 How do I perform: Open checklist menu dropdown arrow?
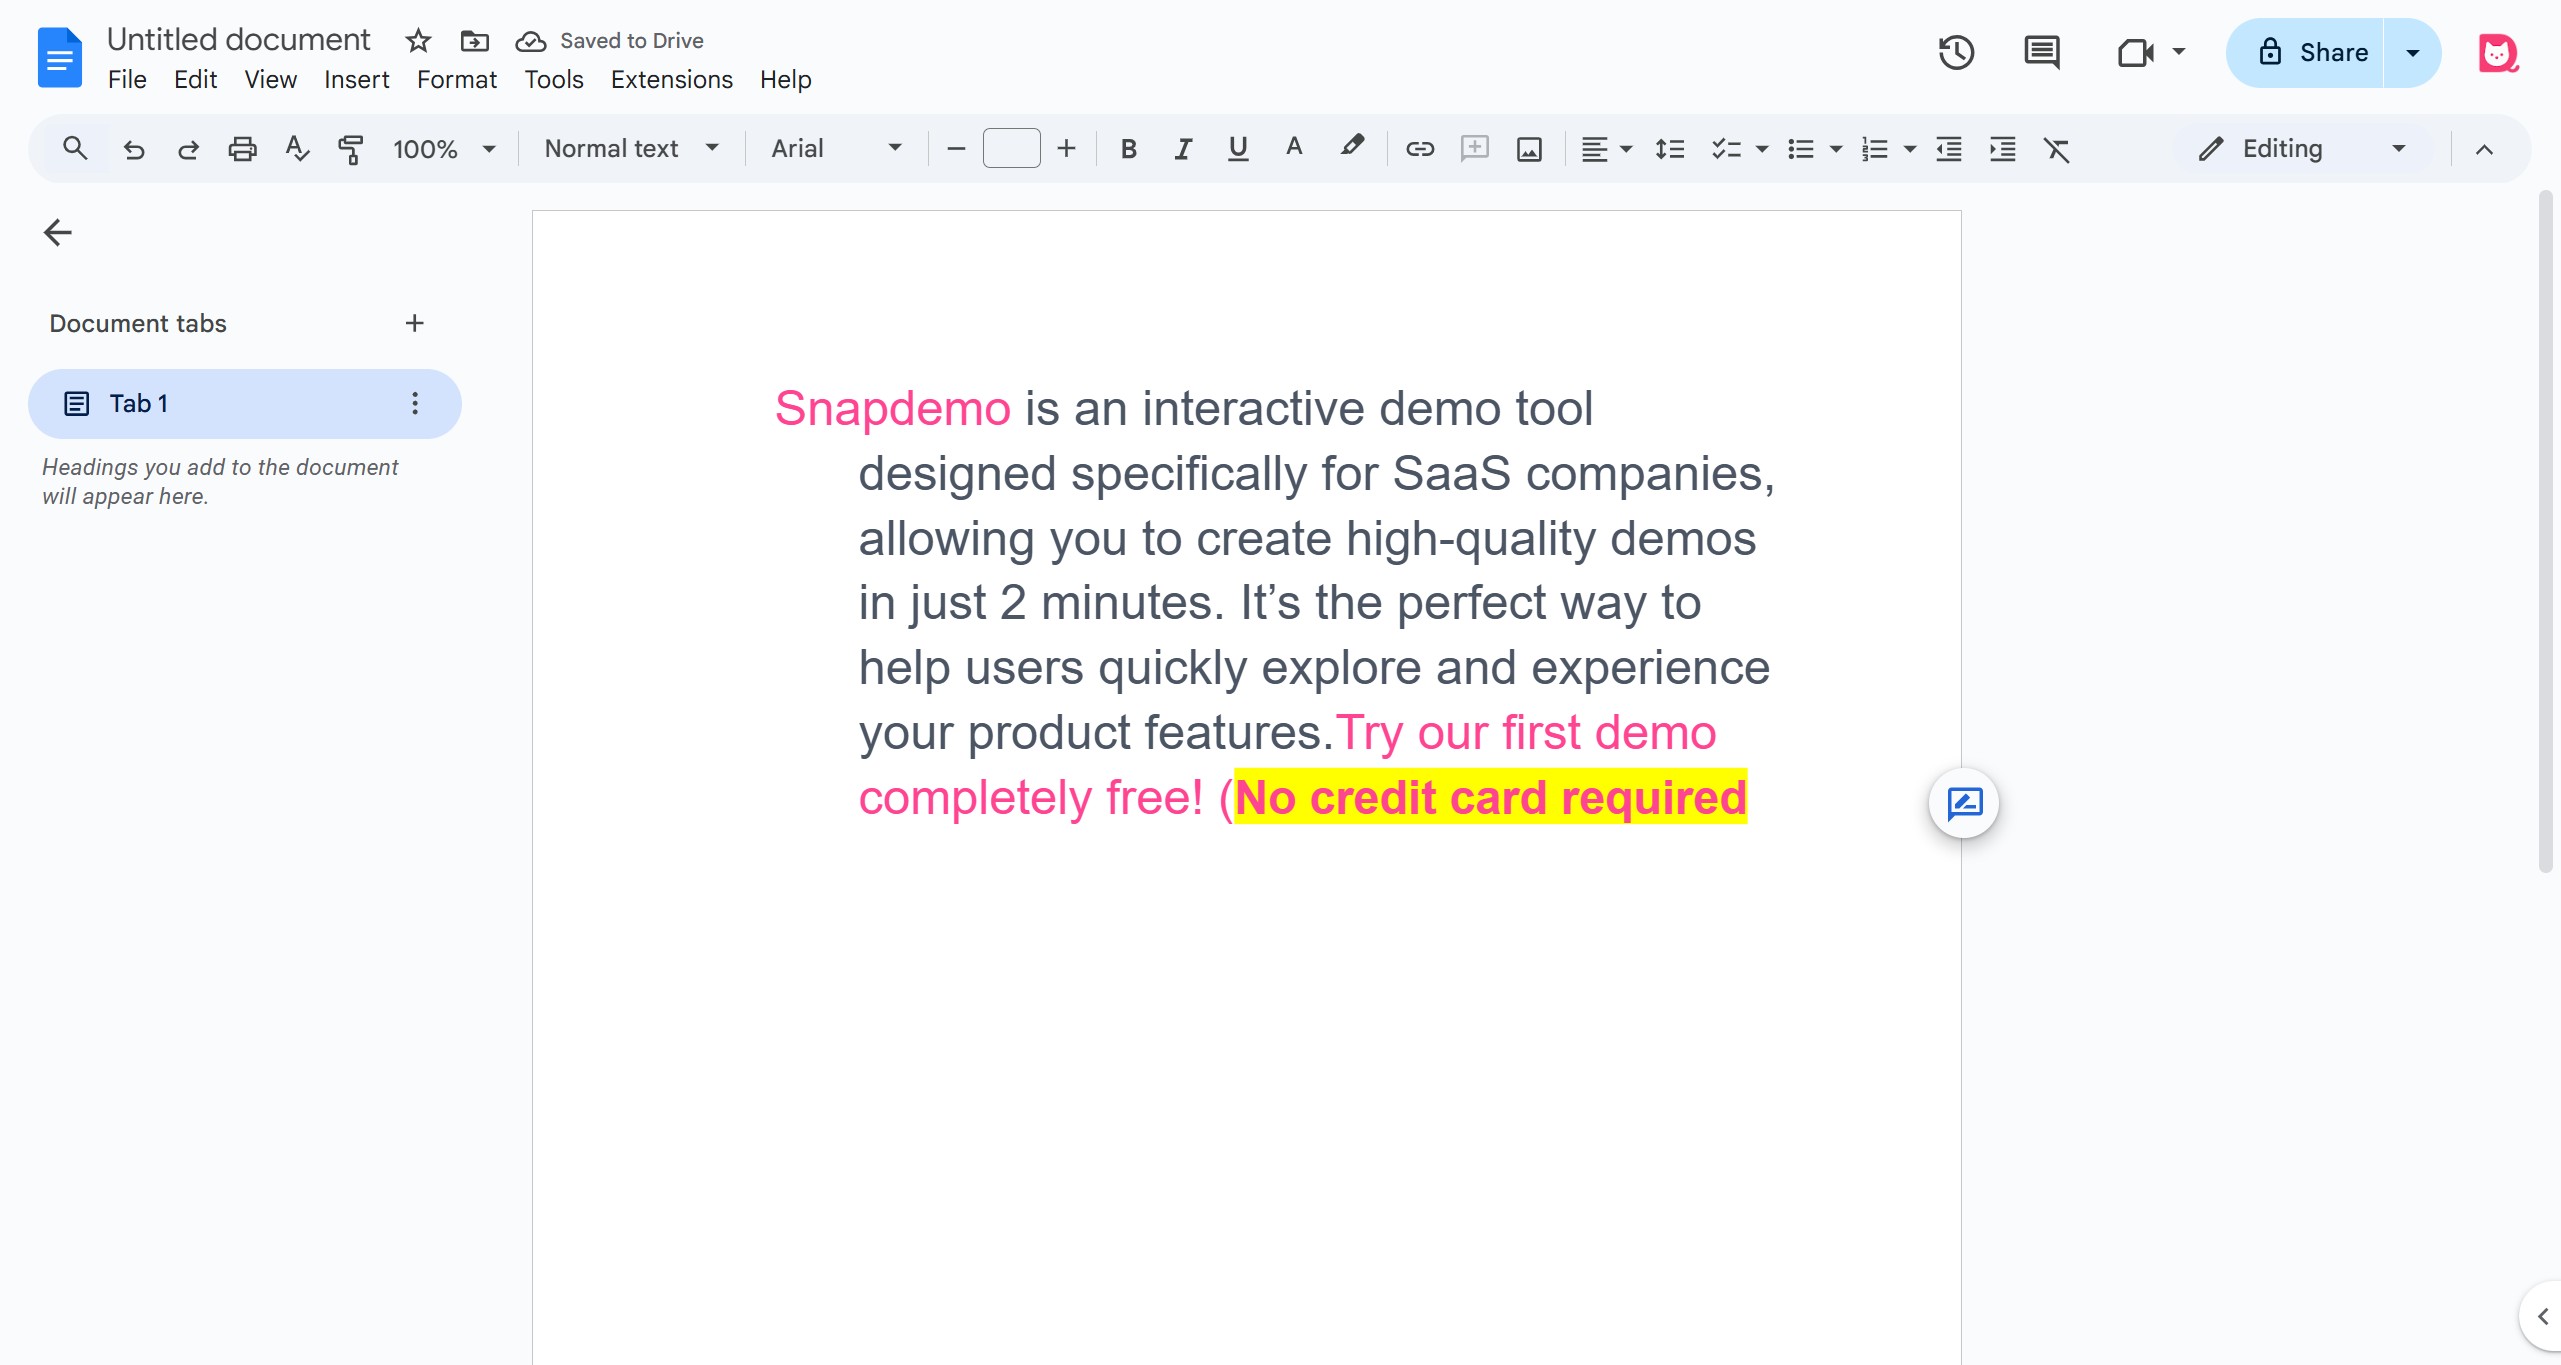coord(1762,149)
